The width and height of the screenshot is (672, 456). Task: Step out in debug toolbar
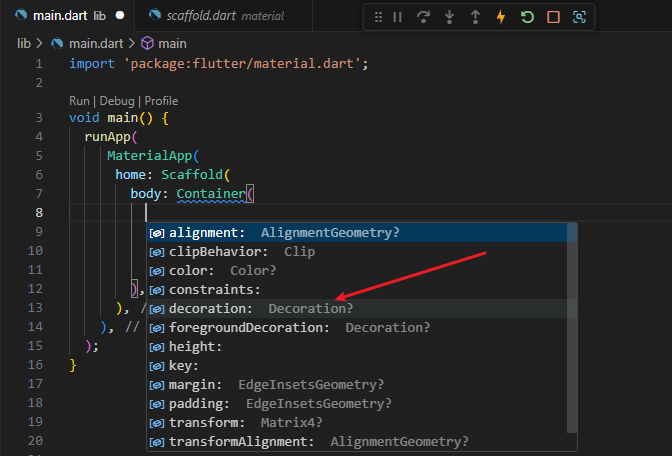475,17
